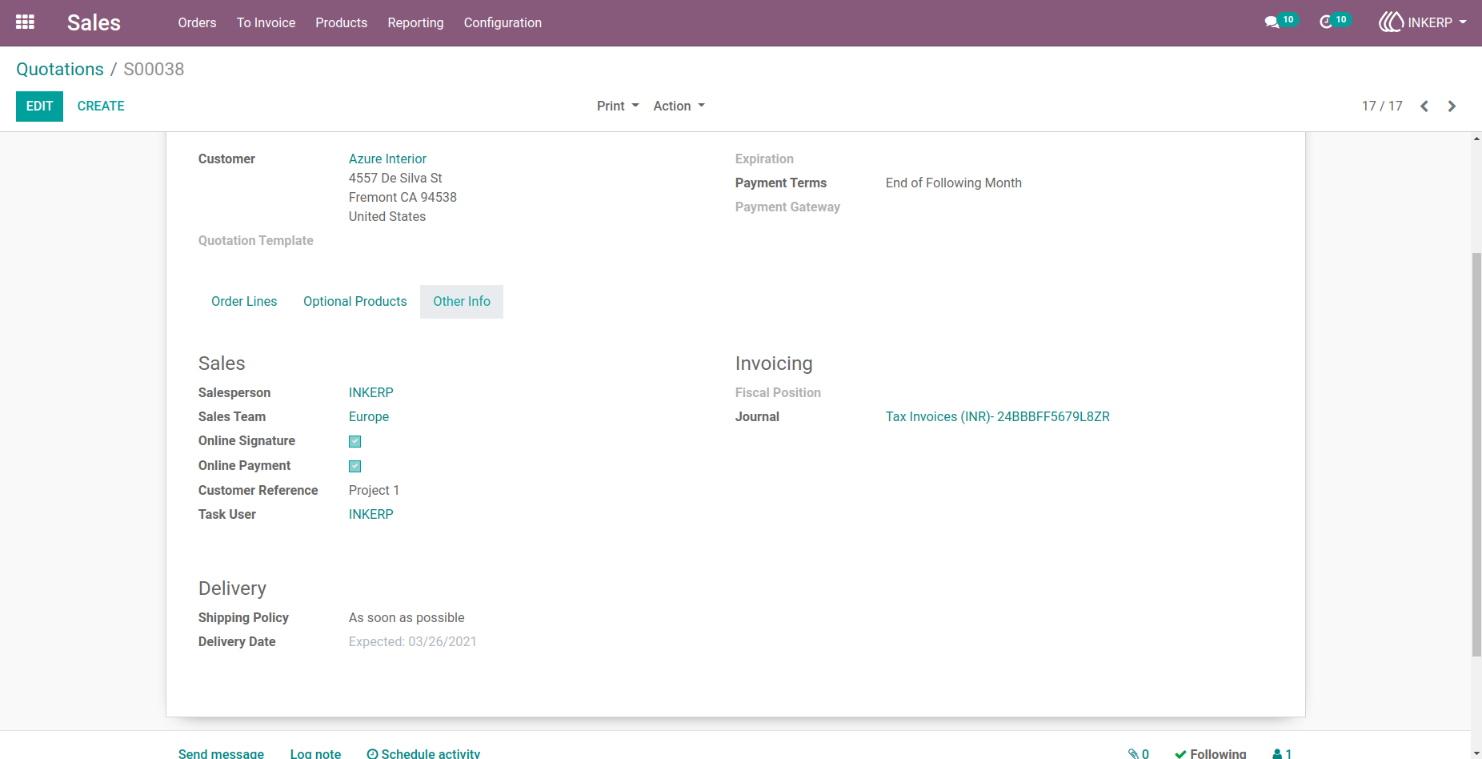Click the Sales app title
Viewport: 1482px width, 759px height.
[94, 22]
